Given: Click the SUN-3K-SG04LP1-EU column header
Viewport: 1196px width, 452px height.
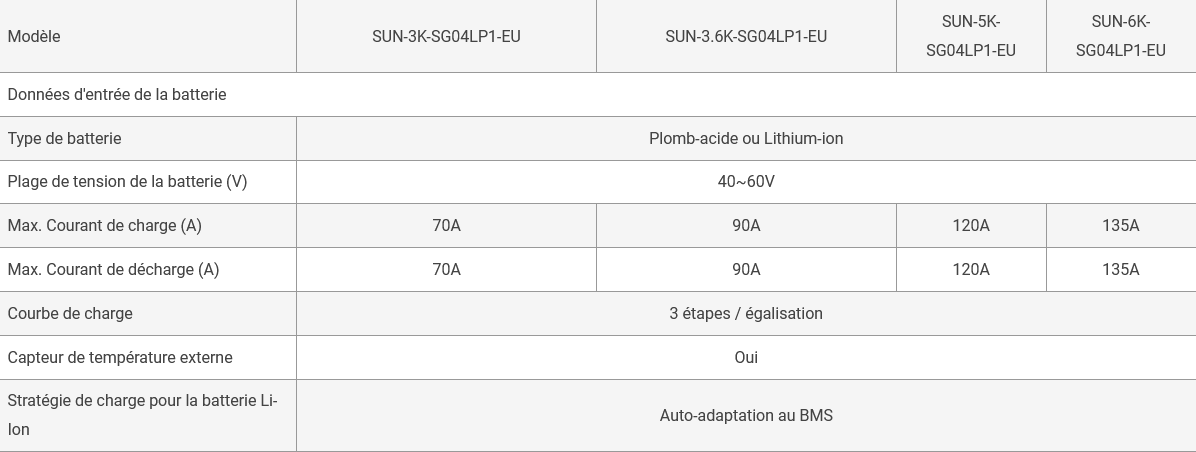Looking at the screenshot, I should click(446, 37).
